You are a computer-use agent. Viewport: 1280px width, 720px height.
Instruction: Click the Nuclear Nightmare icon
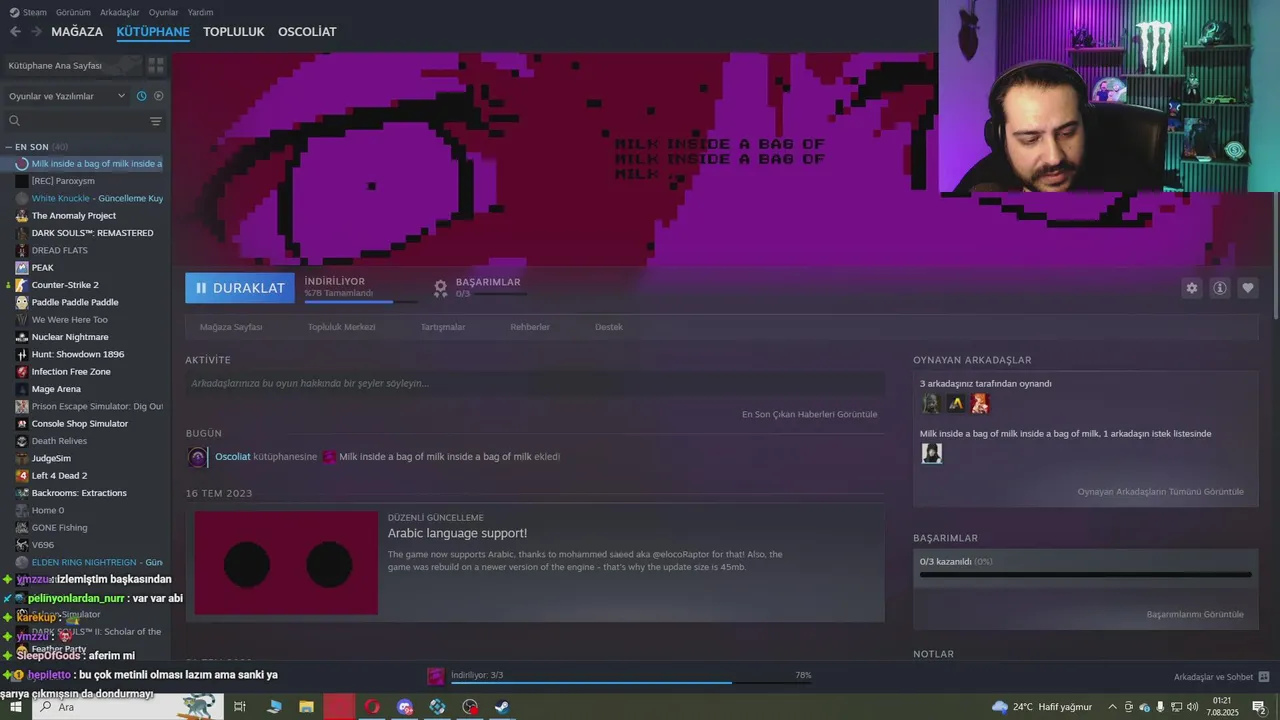[22, 337]
